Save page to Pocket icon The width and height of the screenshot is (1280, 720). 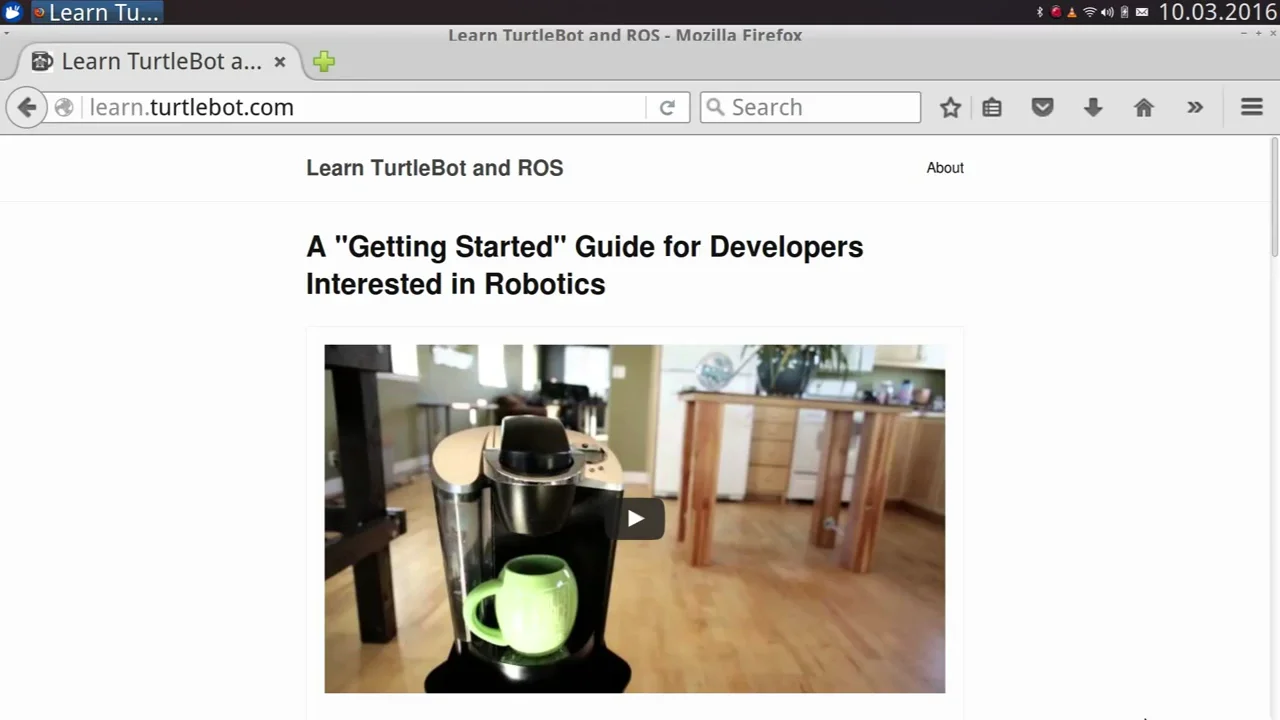pos(1042,107)
